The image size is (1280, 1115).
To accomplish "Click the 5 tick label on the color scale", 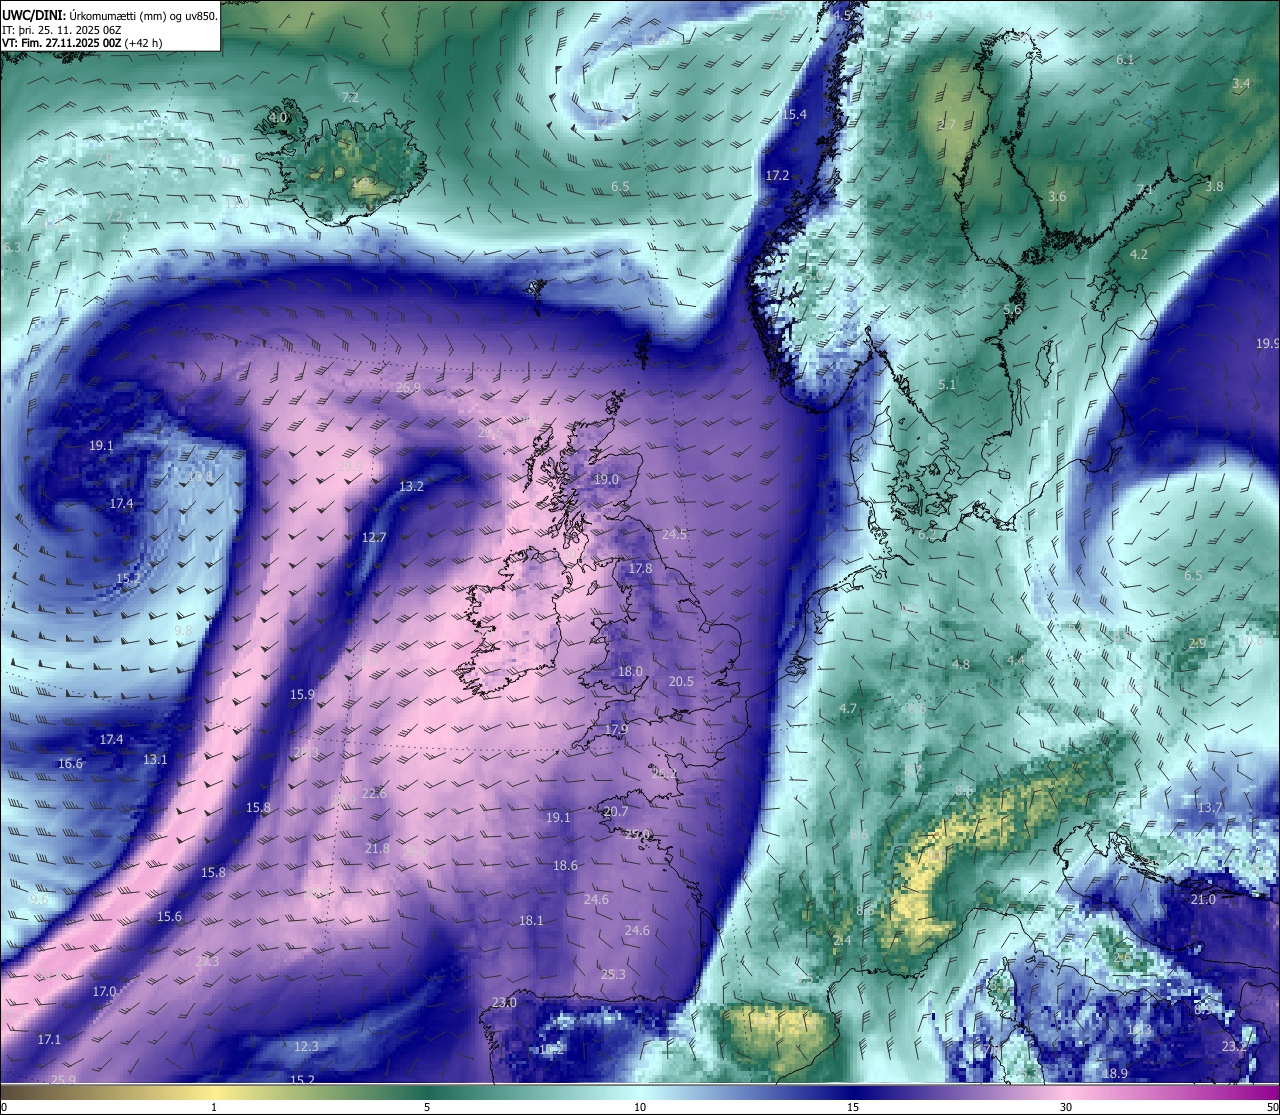I will click(x=427, y=1107).
